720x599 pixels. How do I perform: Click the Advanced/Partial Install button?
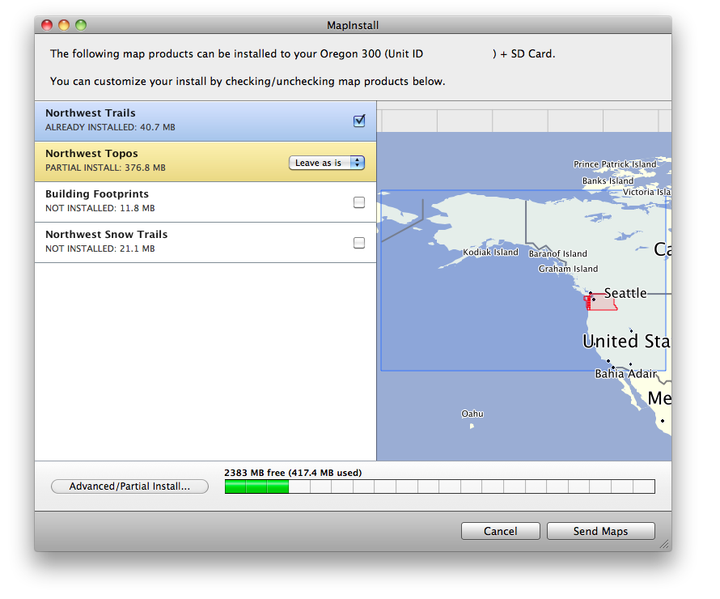129,486
